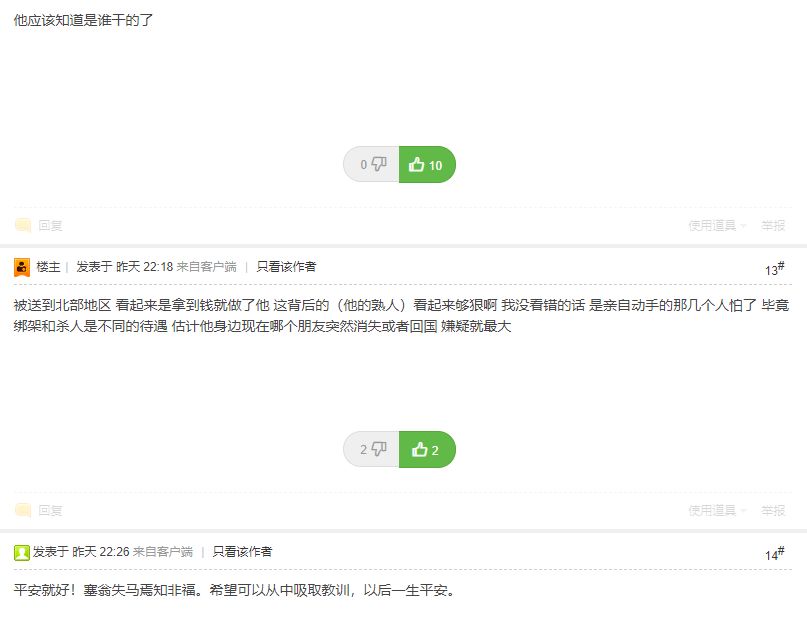Click reply bubble icon under post 13
The height and width of the screenshot is (632, 807).
coord(23,510)
